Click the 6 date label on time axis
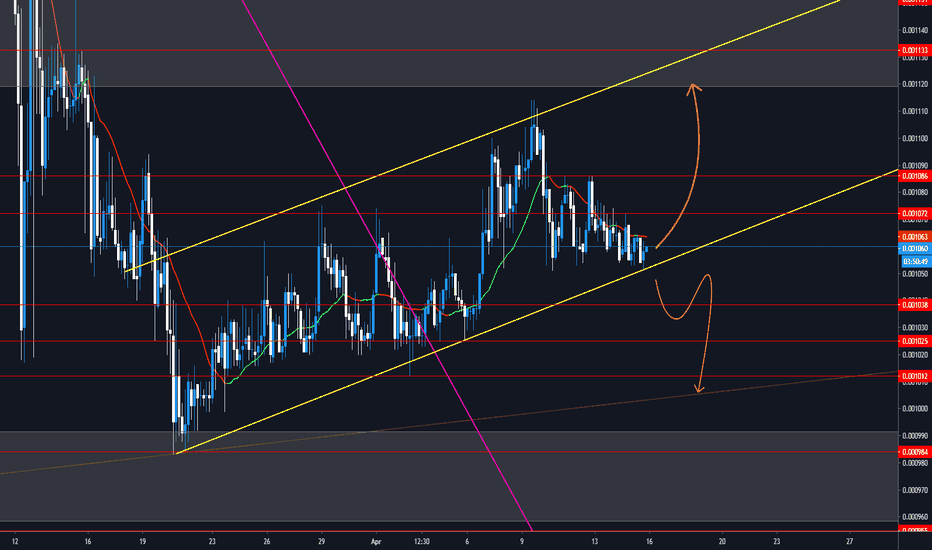This screenshot has width=932, height=550. (467, 542)
